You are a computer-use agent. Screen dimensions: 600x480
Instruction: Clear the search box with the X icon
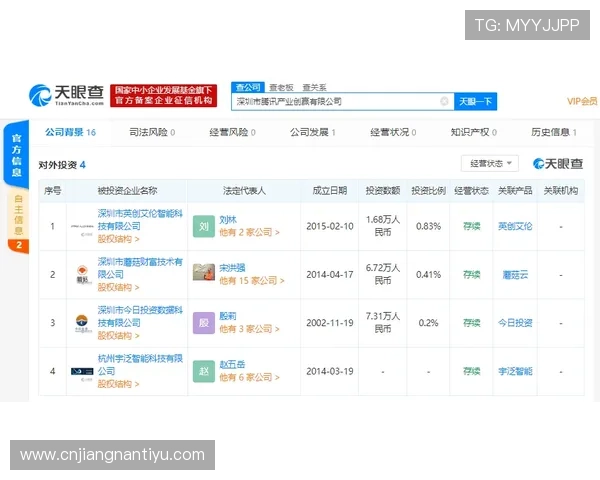444,101
